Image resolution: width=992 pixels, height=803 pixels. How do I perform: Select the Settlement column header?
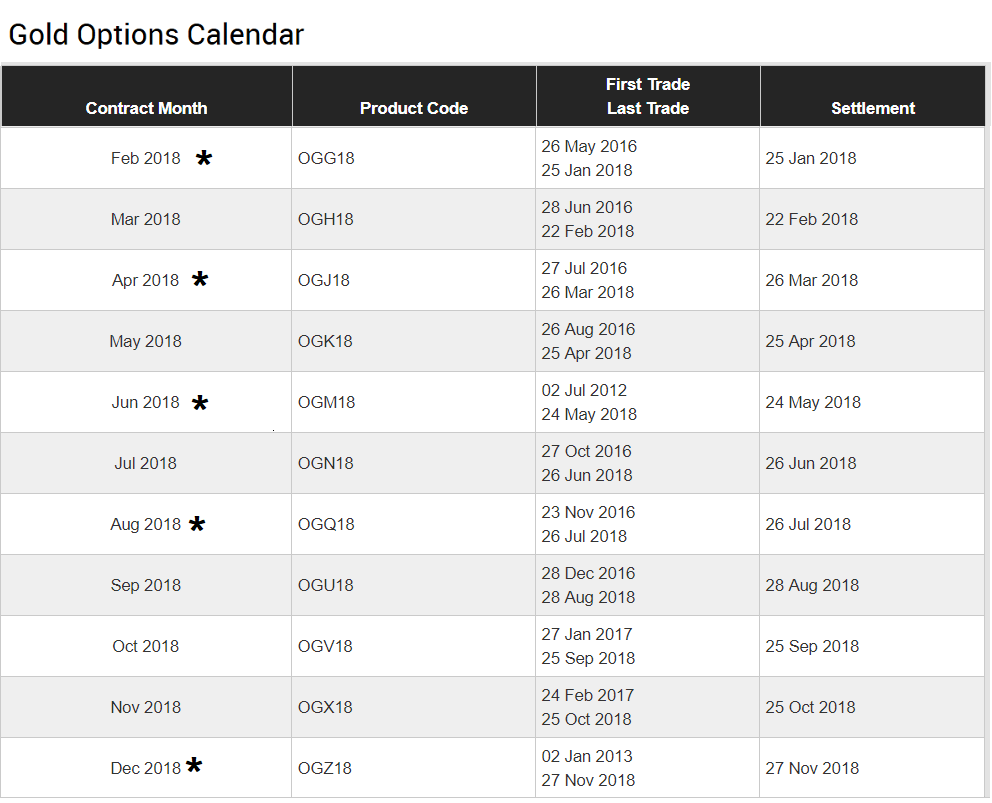point(873,108)
